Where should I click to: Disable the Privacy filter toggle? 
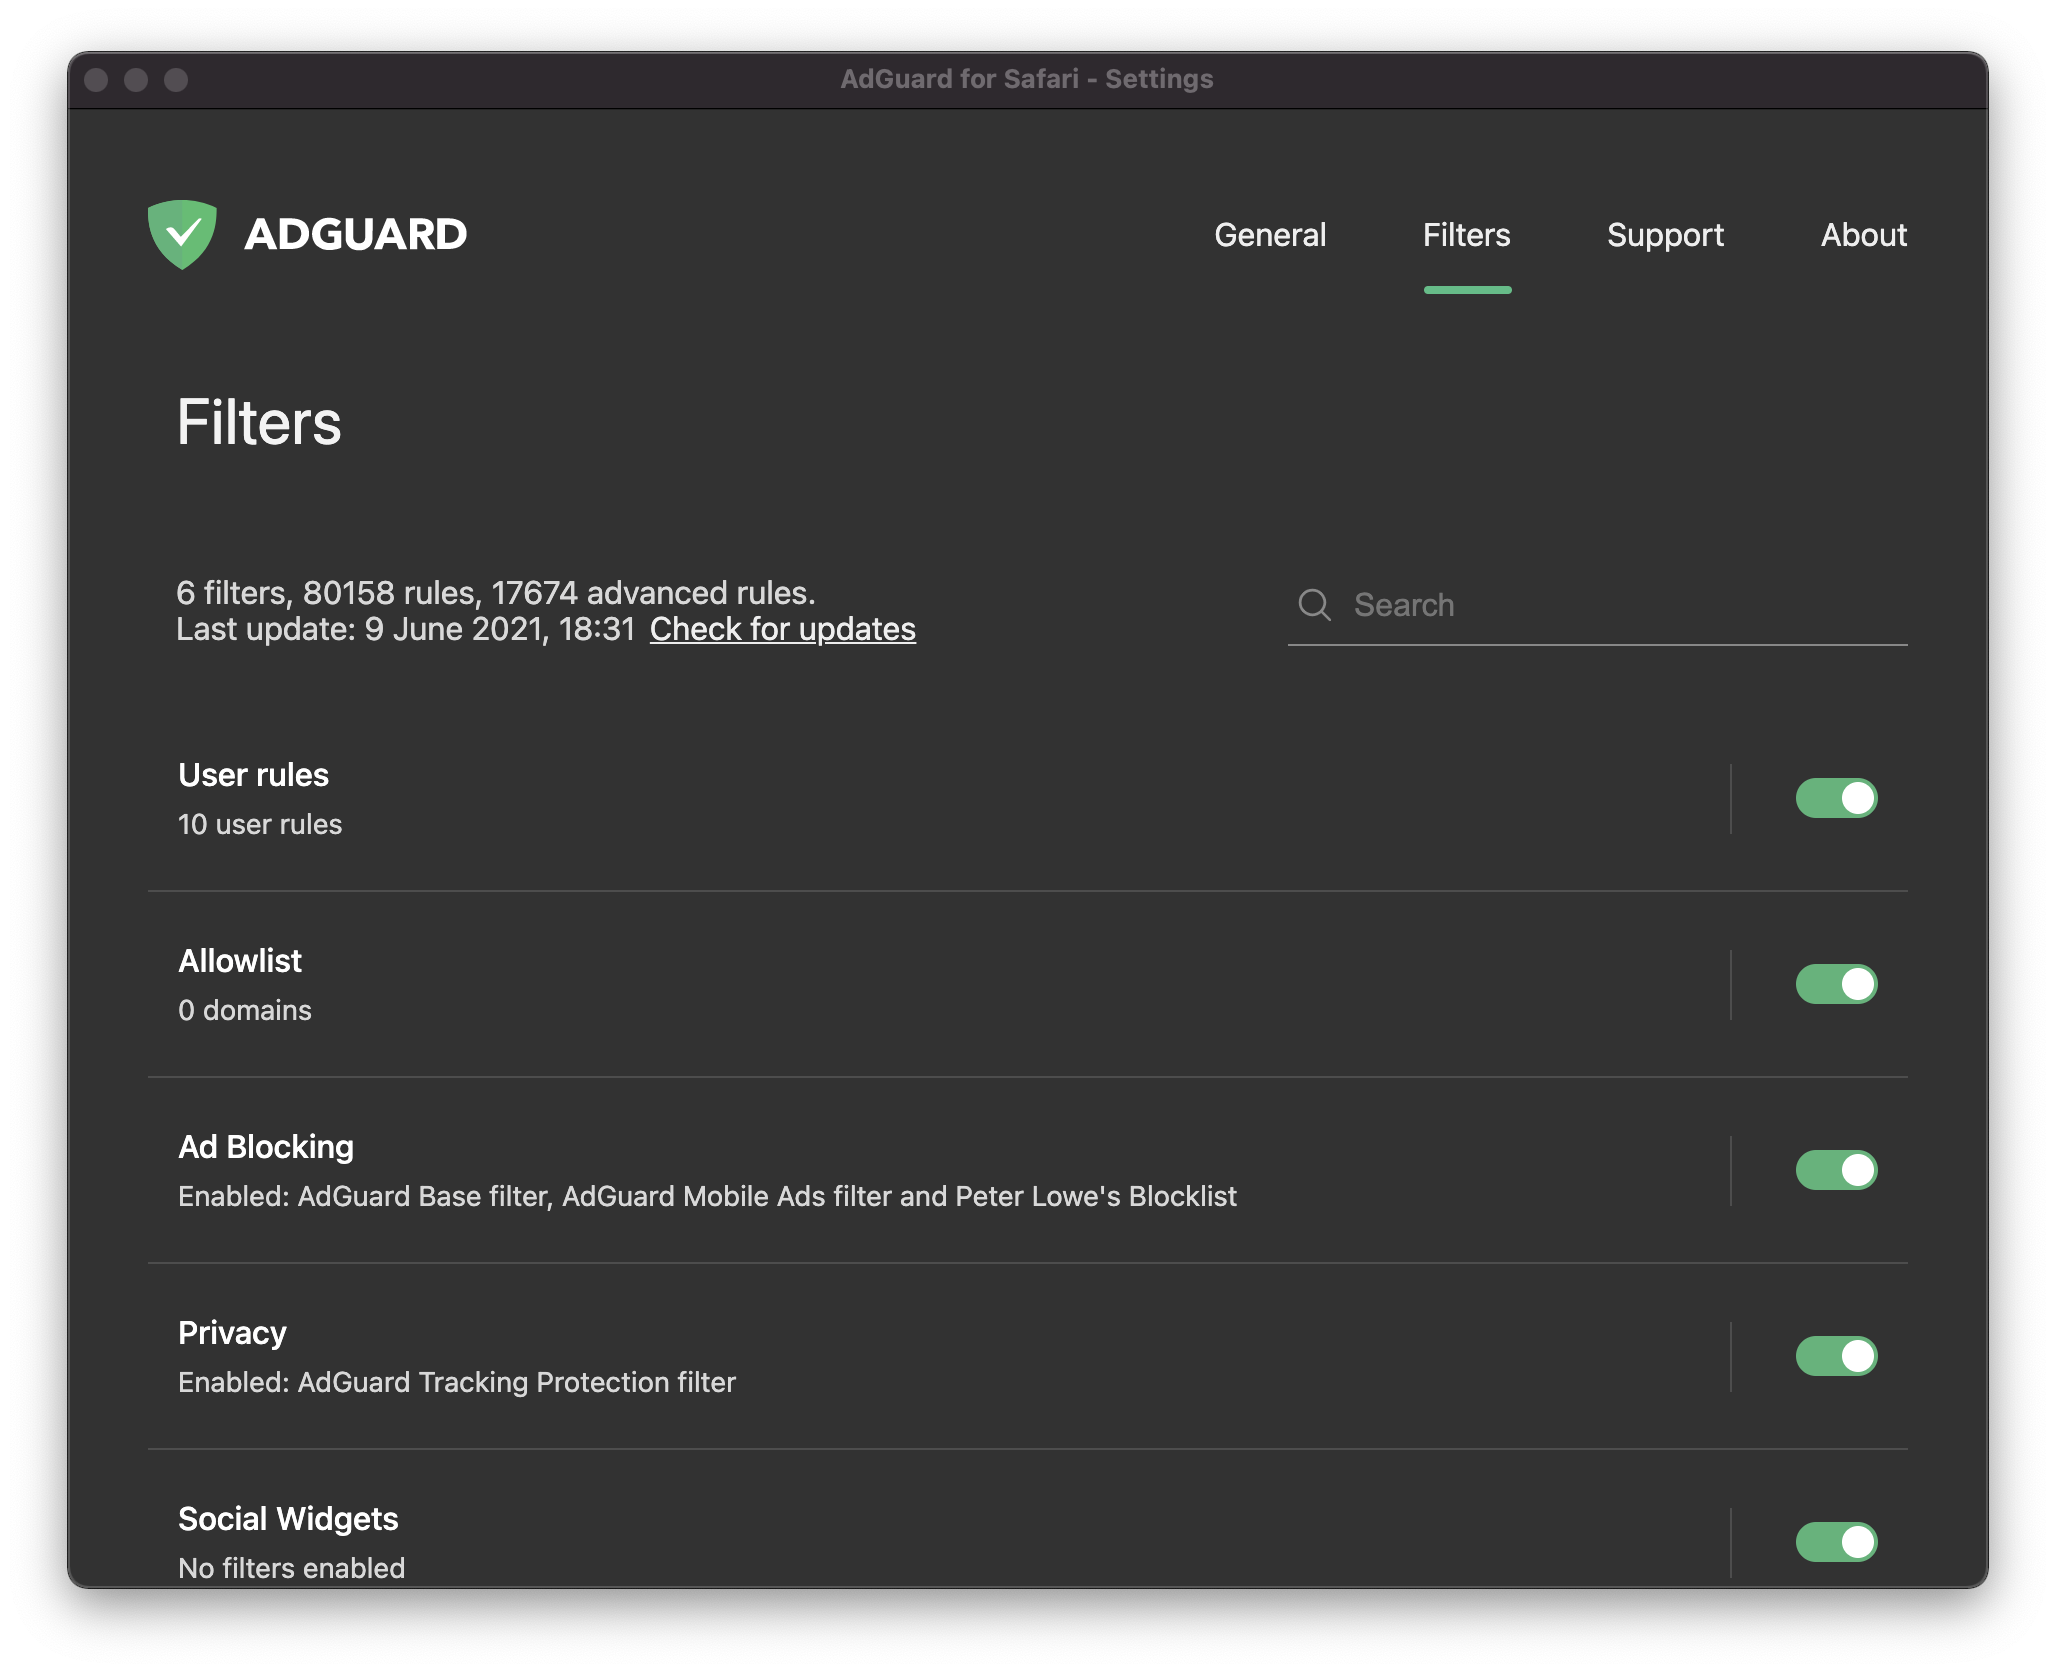point(1834,1356)
